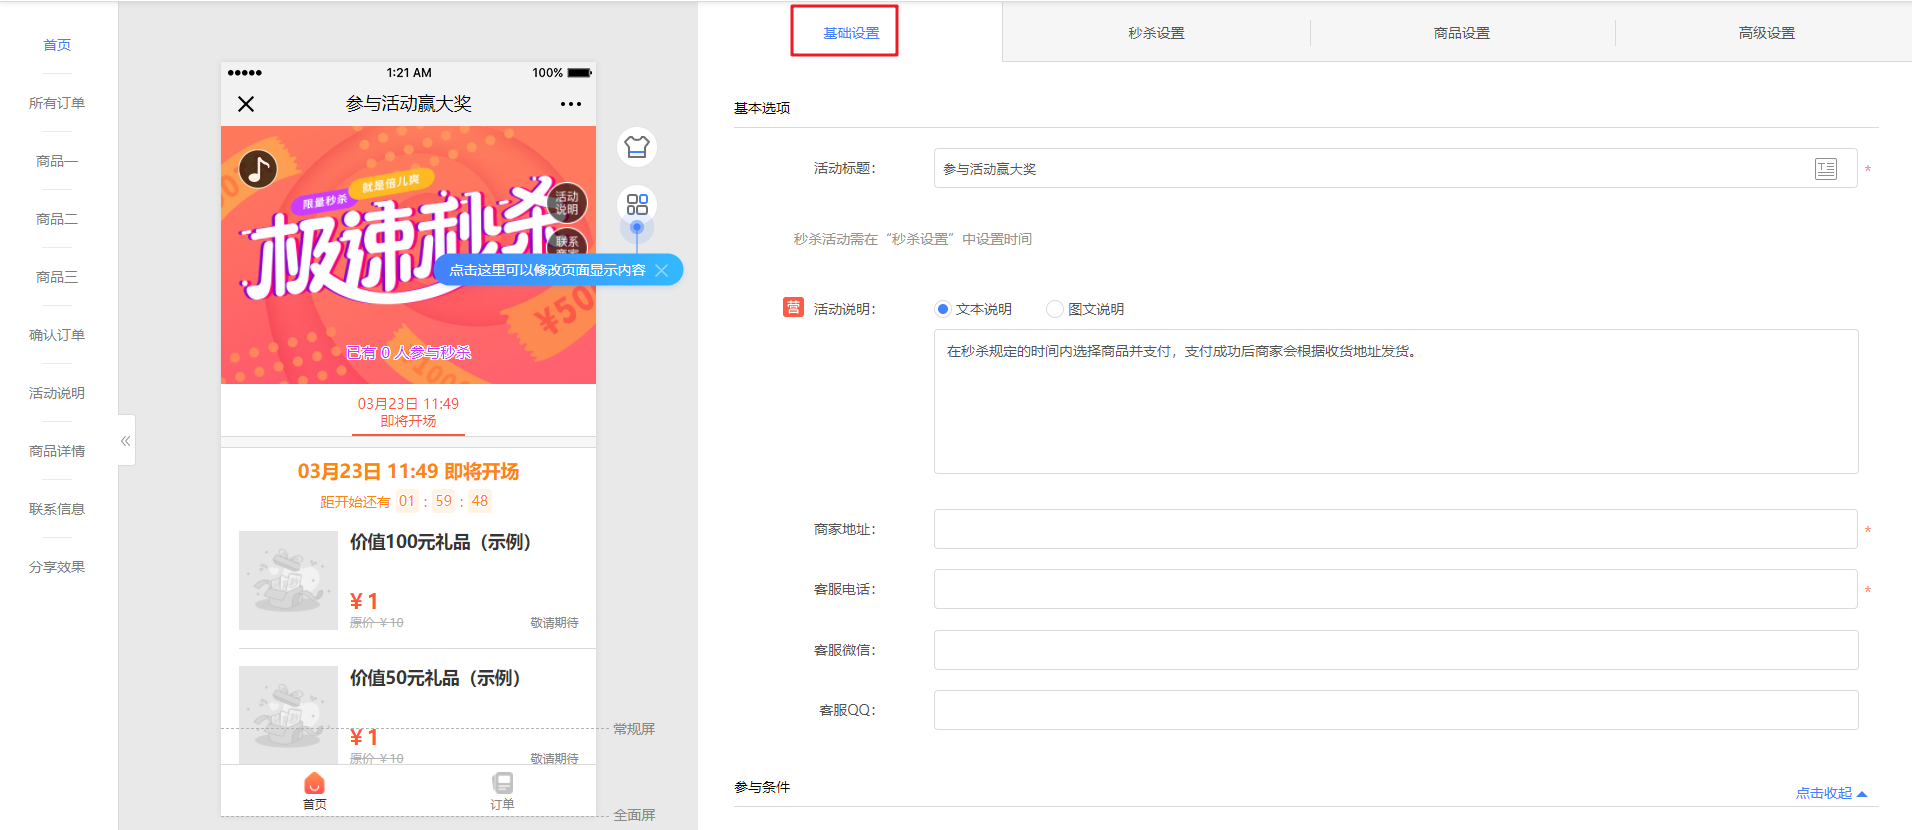Open the shirt skin/theme icon
Screen dimensions: 1912x830
coord(637,148)
